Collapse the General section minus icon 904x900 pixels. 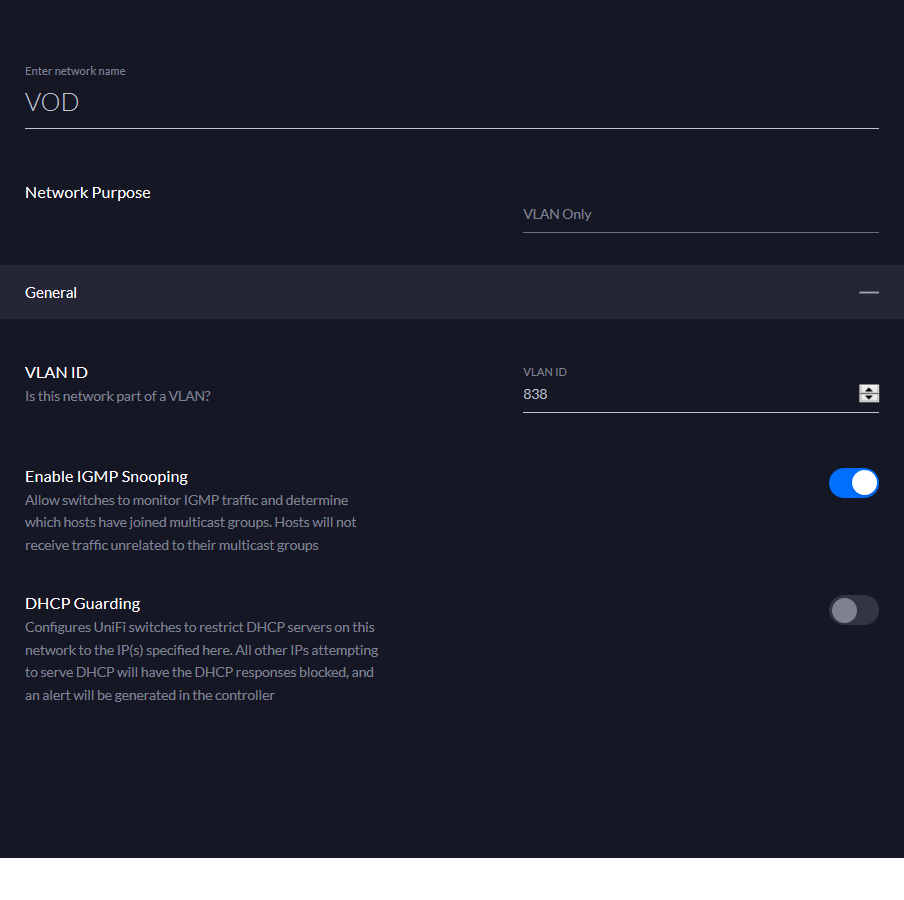[x=868, y=292]
